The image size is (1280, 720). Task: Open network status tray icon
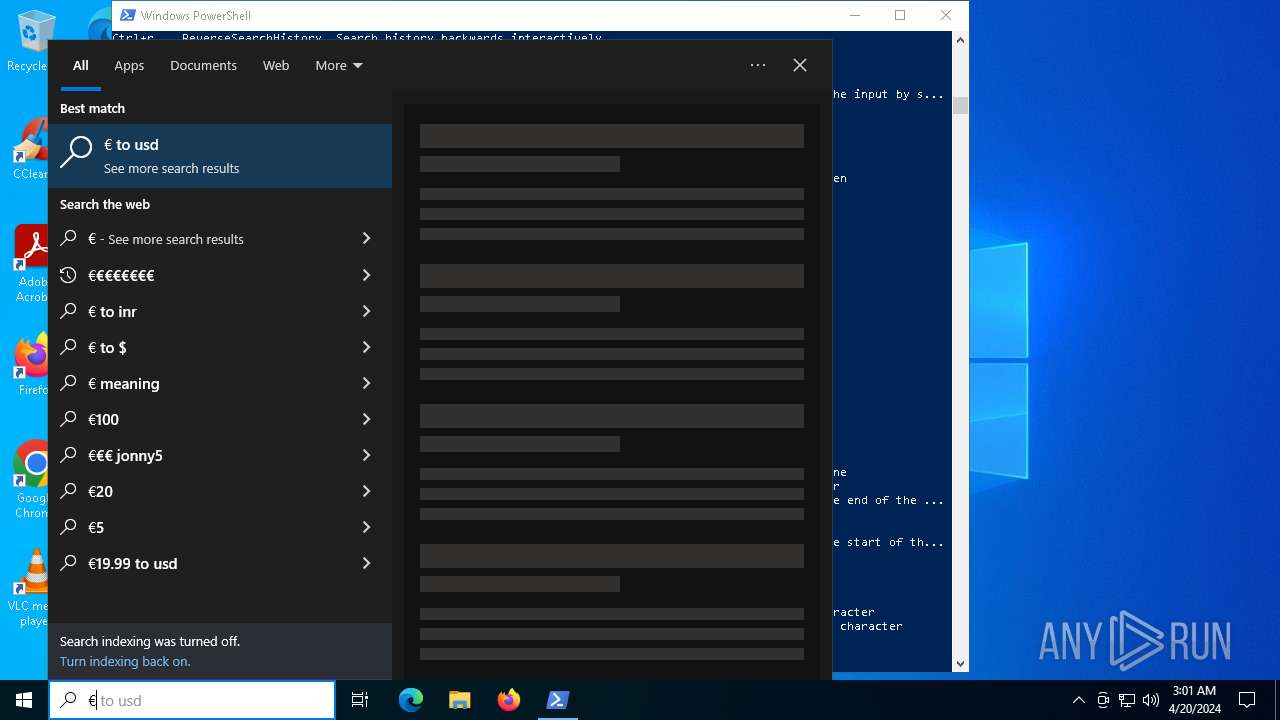(x=1127, y=700)
